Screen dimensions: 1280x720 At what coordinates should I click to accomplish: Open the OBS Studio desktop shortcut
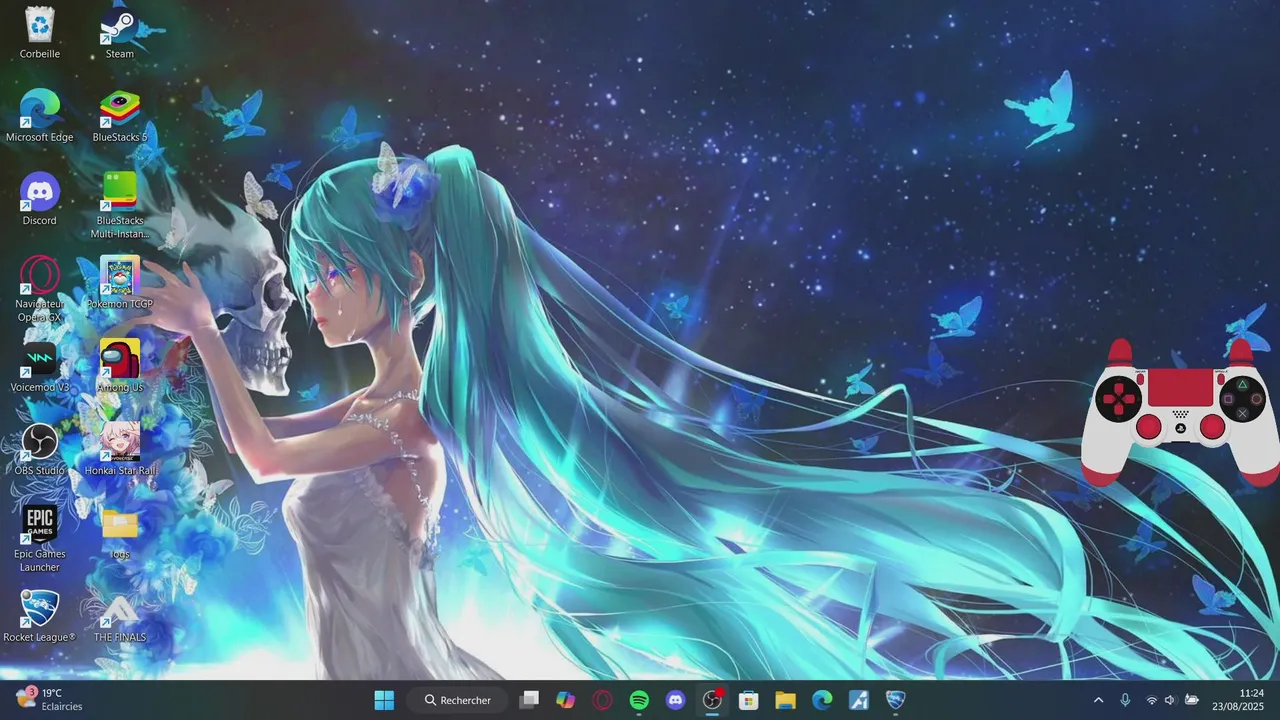[x=40, y=449]
